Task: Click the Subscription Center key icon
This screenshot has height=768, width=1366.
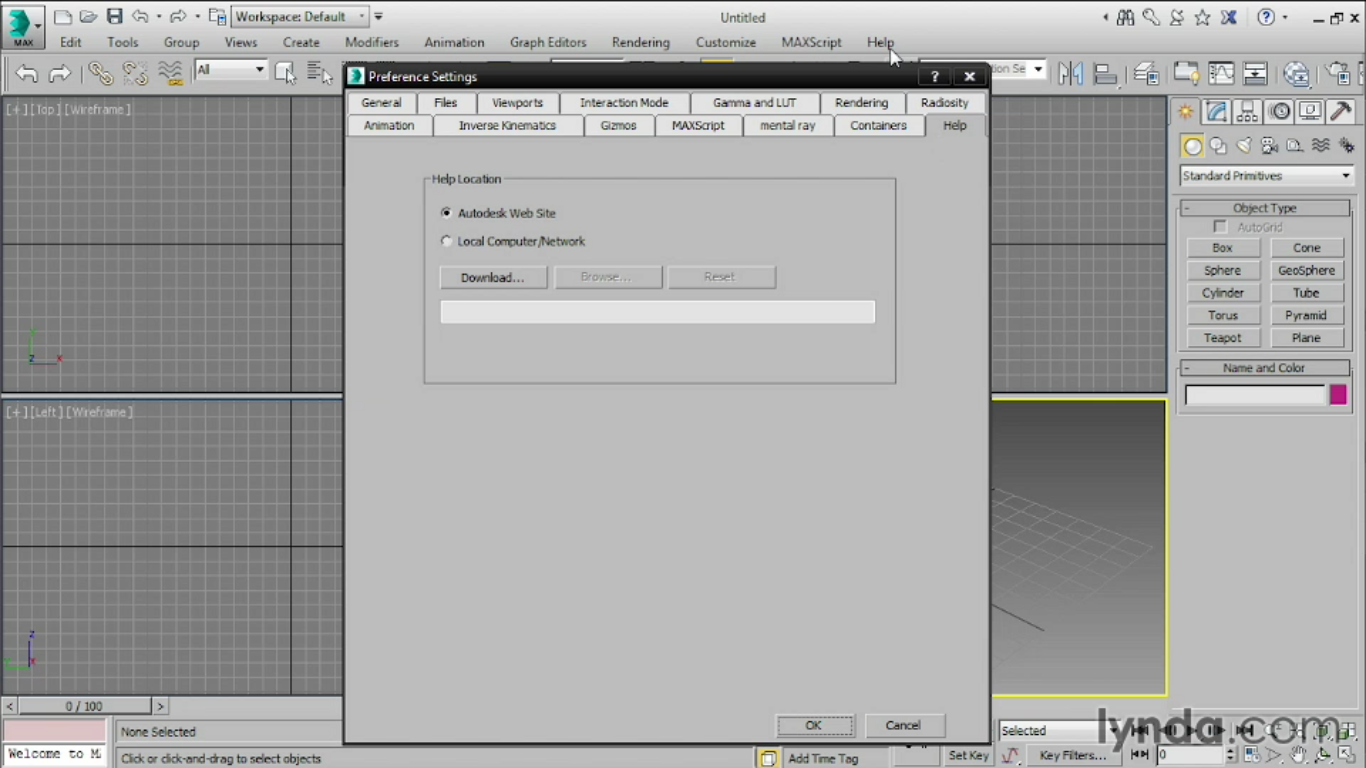Action: (x=1152, y=17)
